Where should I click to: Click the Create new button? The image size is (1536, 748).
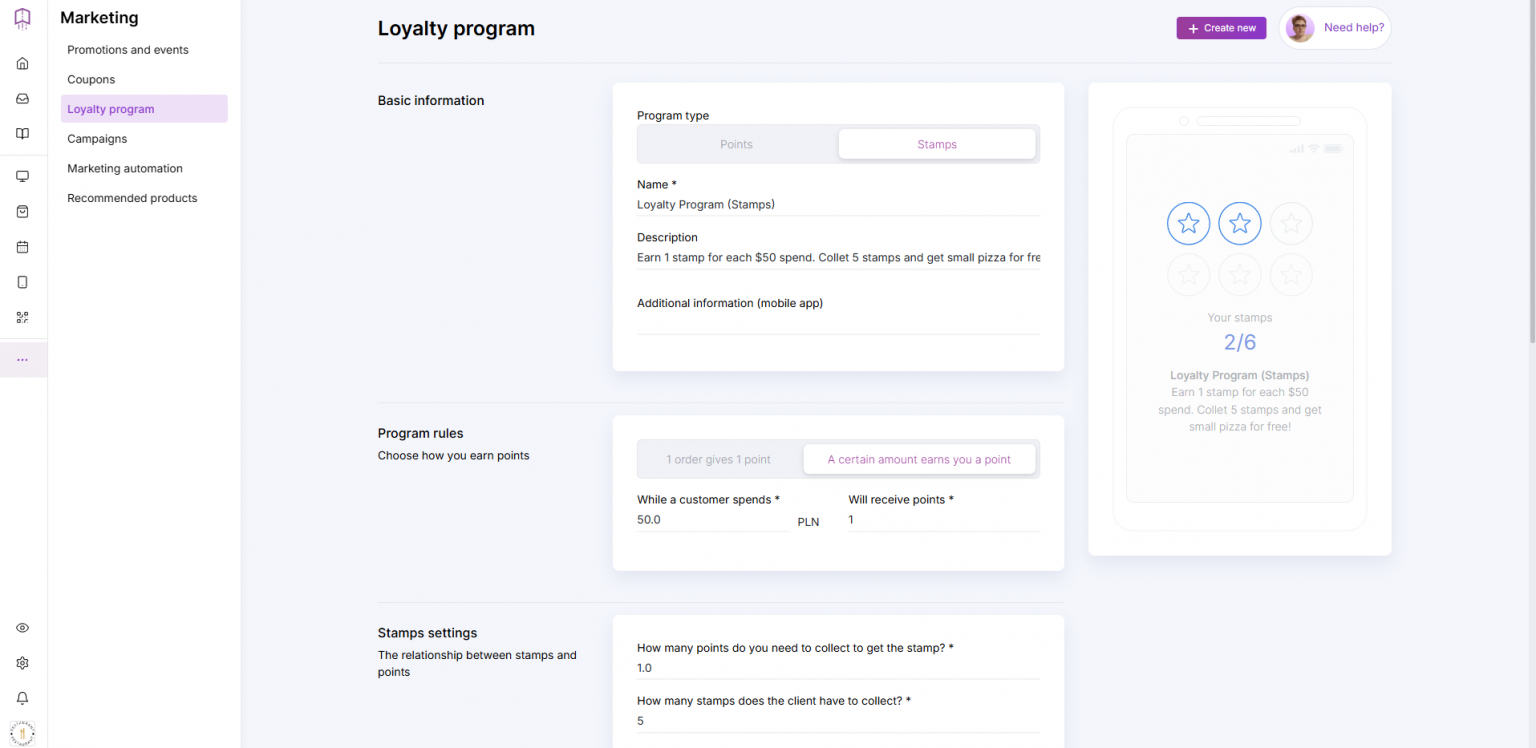(x=1221, y=28)
